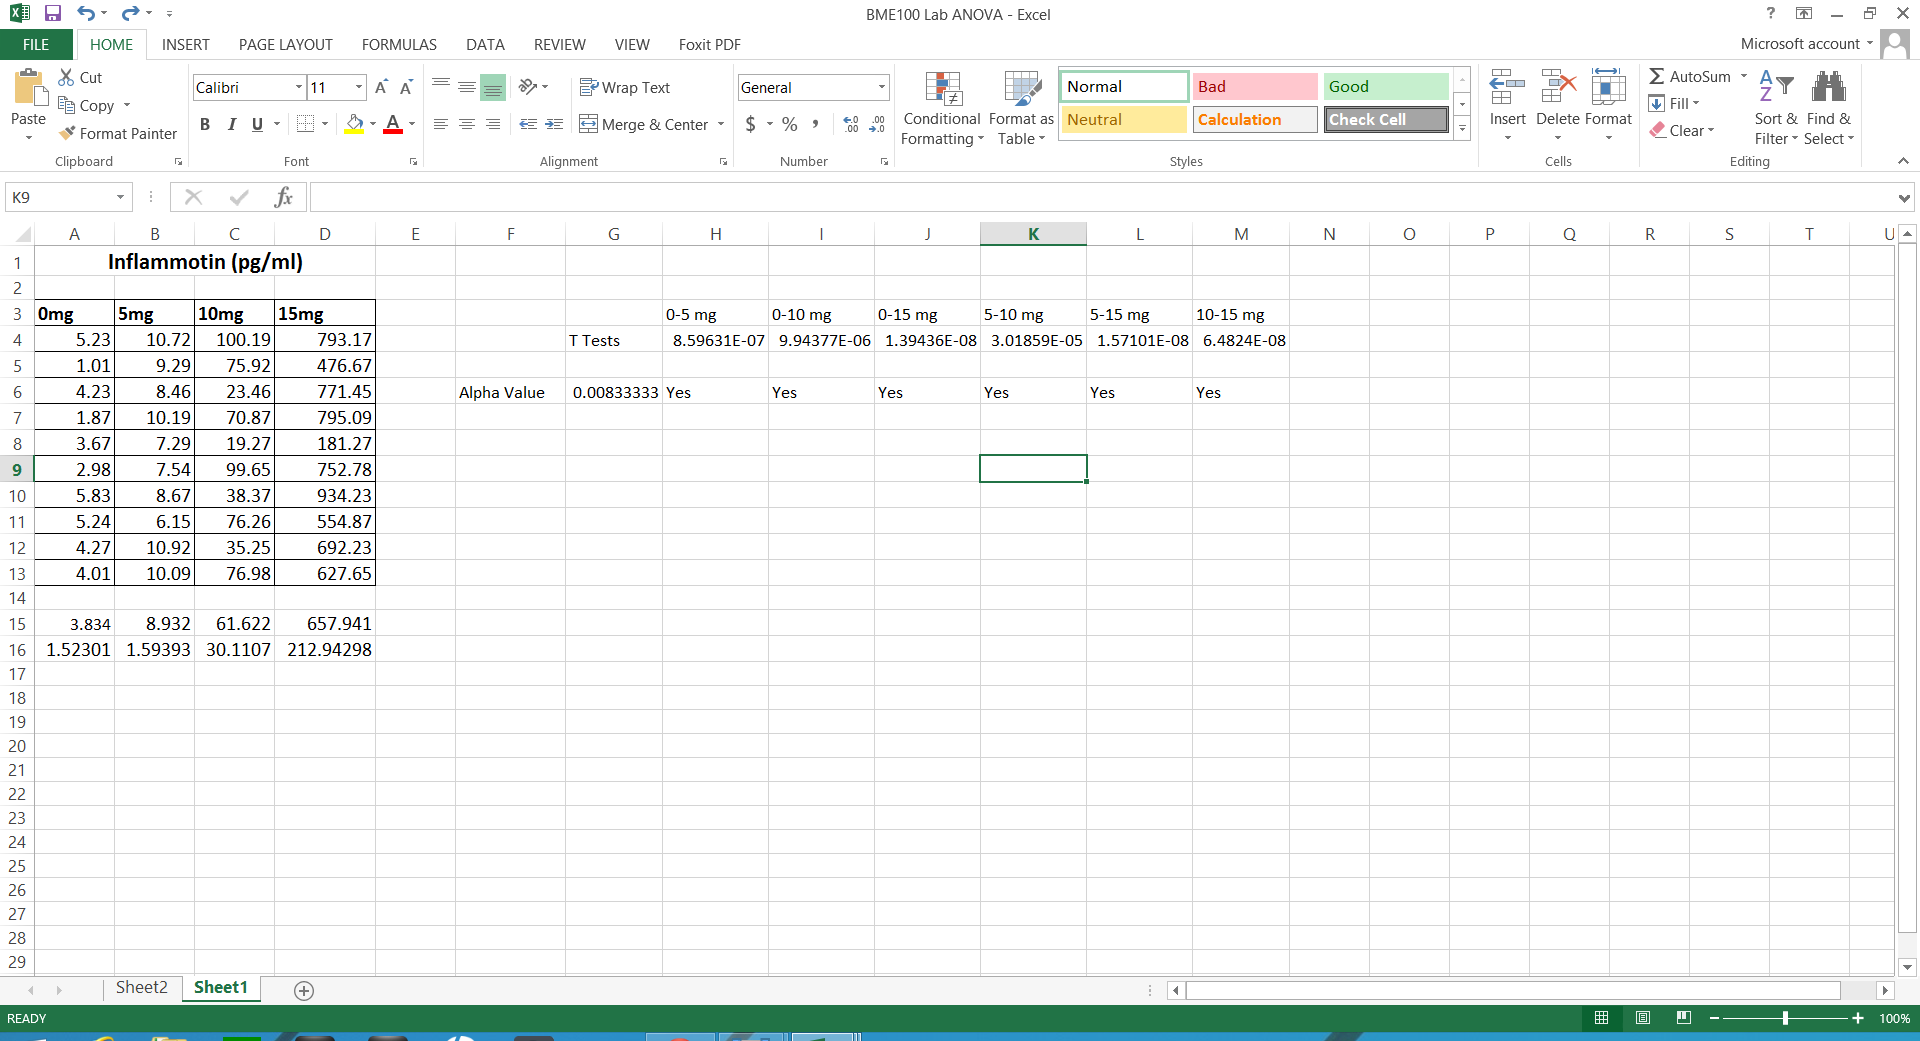Screen dimensions: 1920x1041
Task: Expand the General number format dropdown
Action: (881, 87)
